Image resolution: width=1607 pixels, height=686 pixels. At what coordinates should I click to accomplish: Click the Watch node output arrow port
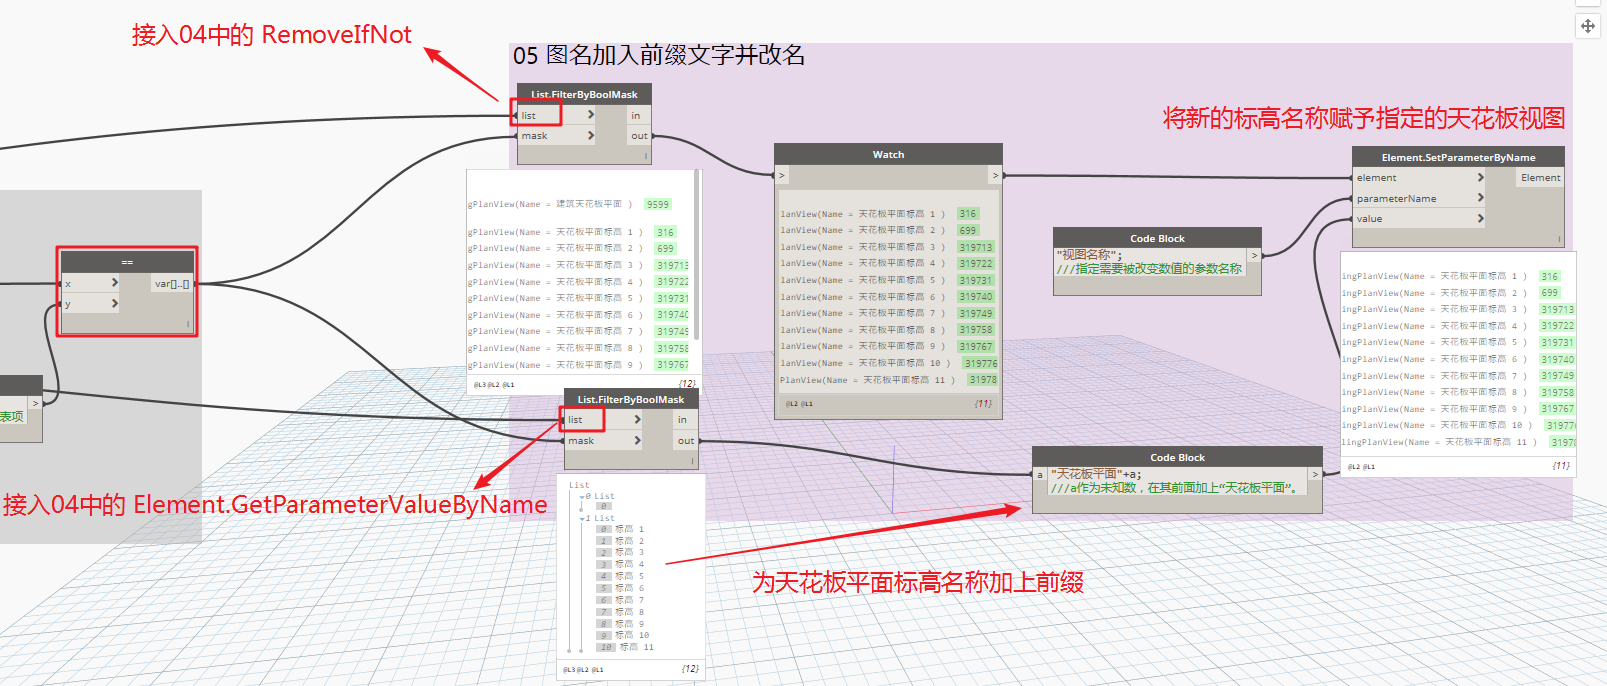click(995, 175)
